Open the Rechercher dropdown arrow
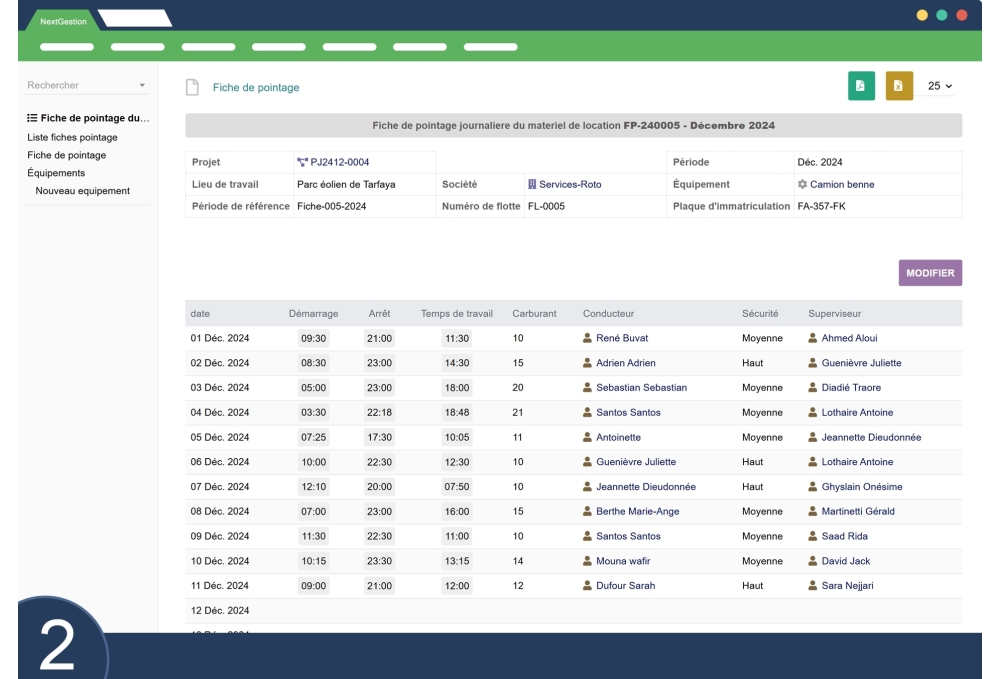This screenshot has width=1000, height=679. pos(140,85)
